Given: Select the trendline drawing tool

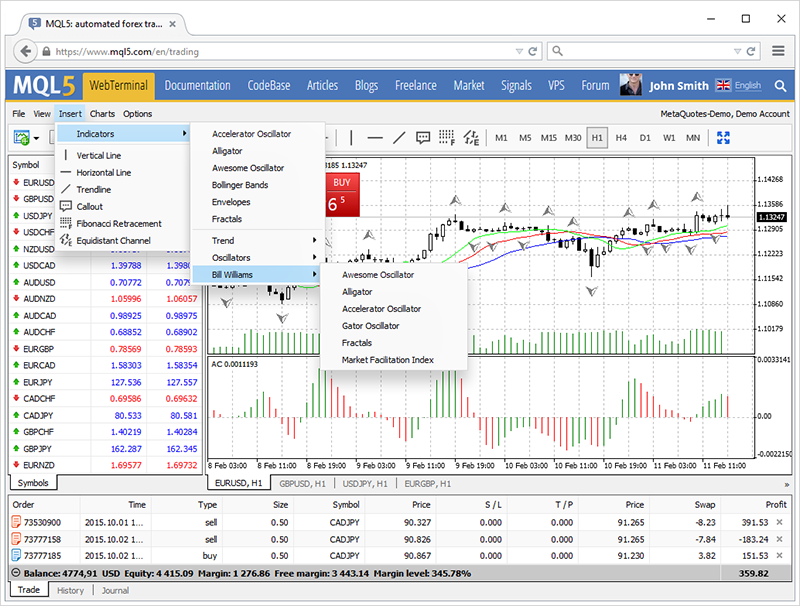Looking at the screenshot, I should coord(399,138).
